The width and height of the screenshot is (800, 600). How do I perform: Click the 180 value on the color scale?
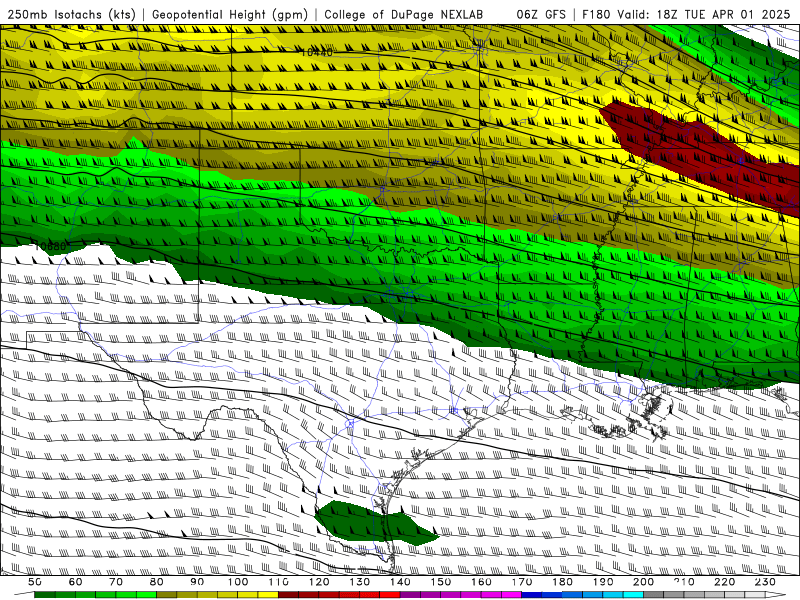click(x=562, y=582)
